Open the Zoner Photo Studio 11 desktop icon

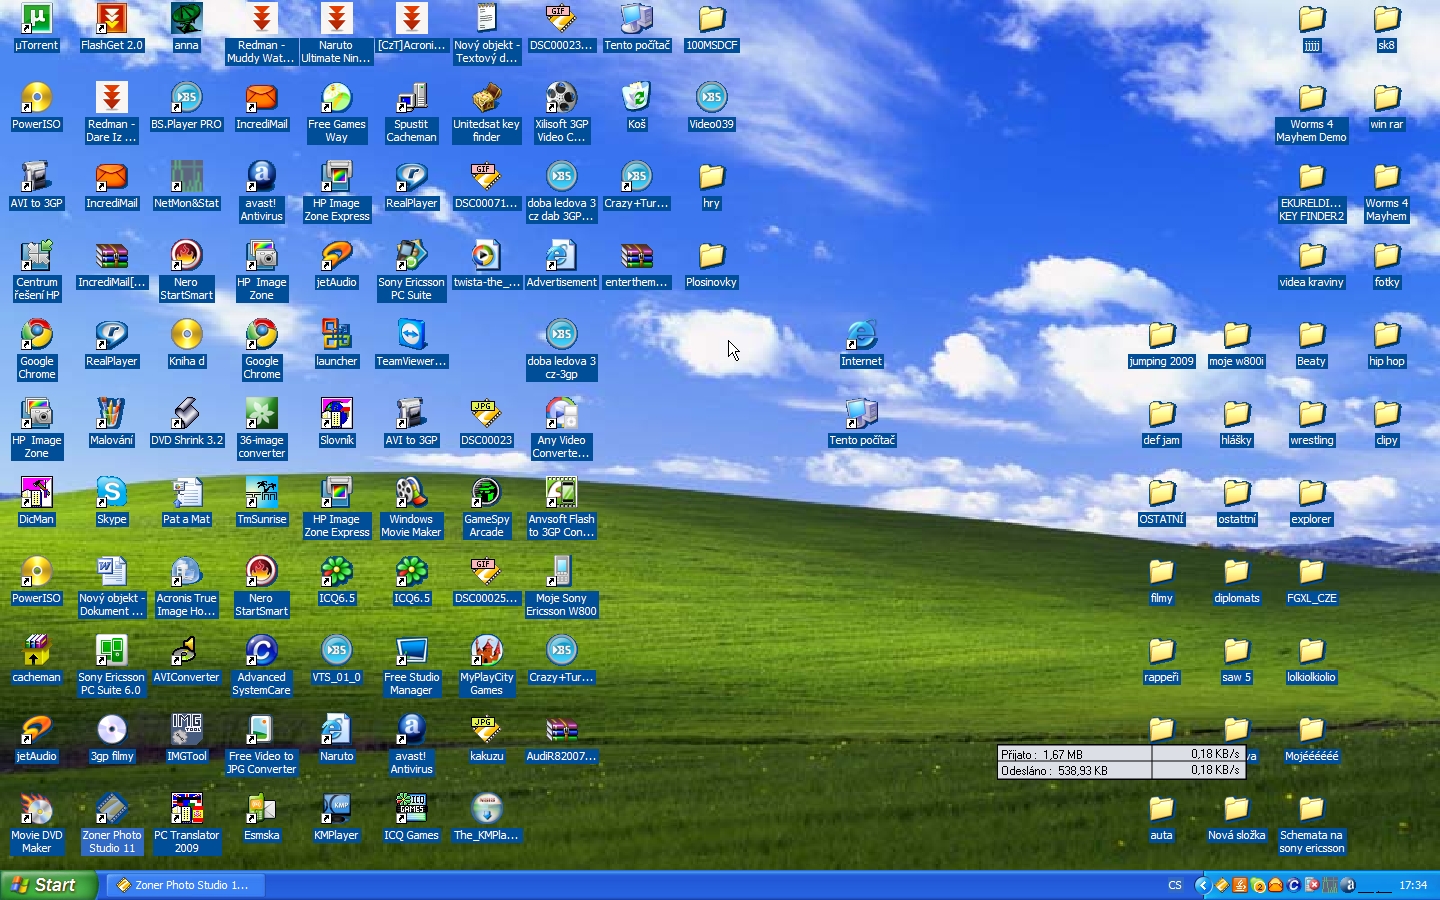[x=112, y=824]
